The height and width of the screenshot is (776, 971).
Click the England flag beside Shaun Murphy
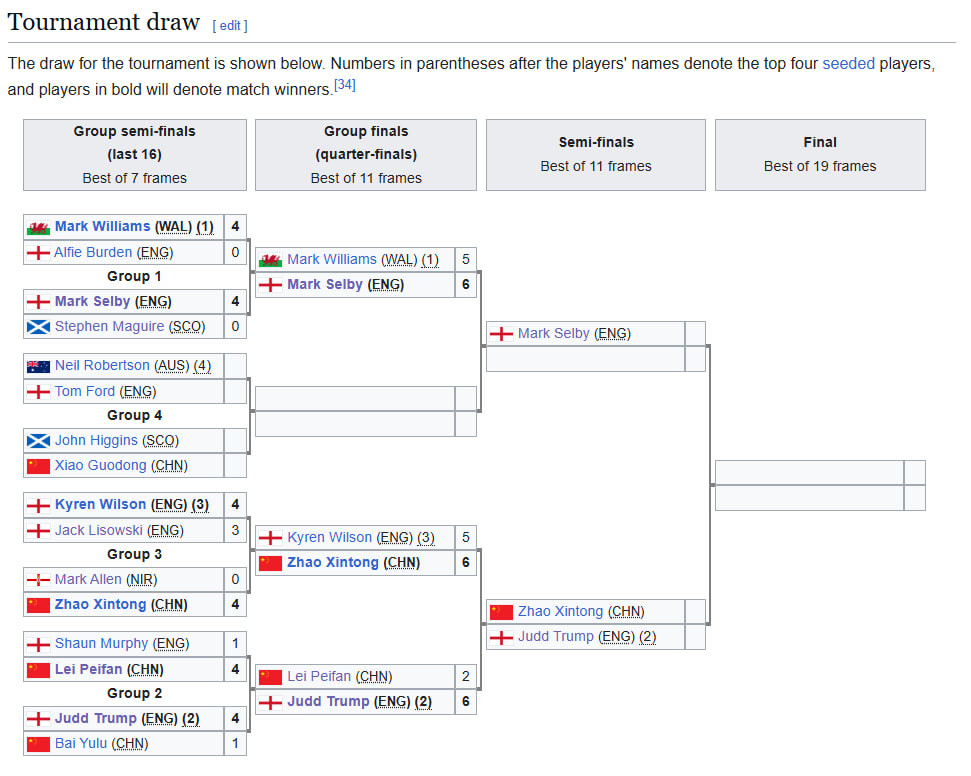(x=38, y=644)
